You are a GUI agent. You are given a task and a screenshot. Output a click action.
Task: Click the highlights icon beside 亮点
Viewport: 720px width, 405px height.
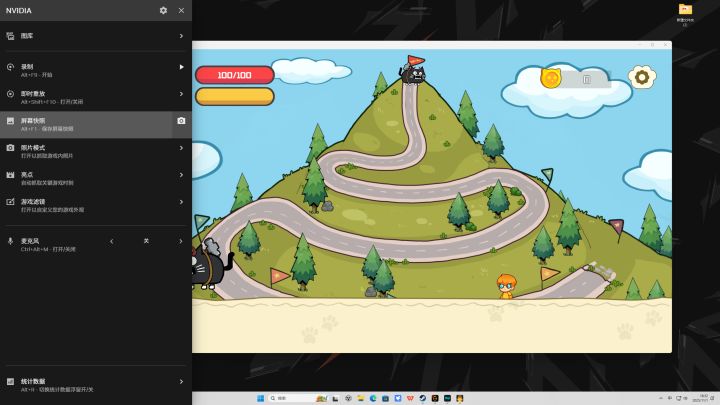tap(10, 175)
